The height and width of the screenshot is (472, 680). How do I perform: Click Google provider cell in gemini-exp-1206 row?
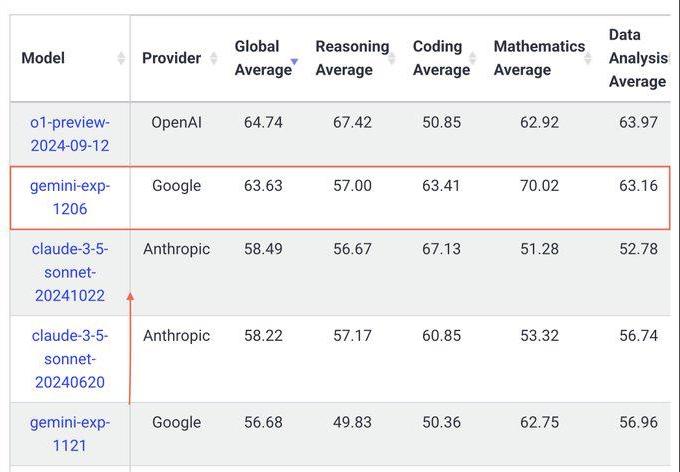[x=177, y=186]
